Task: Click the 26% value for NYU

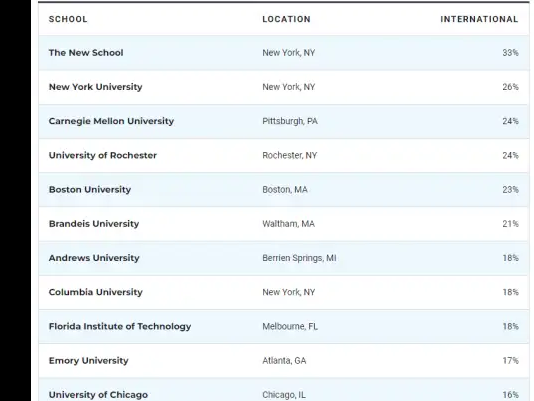Action: [x=510, y=87]
